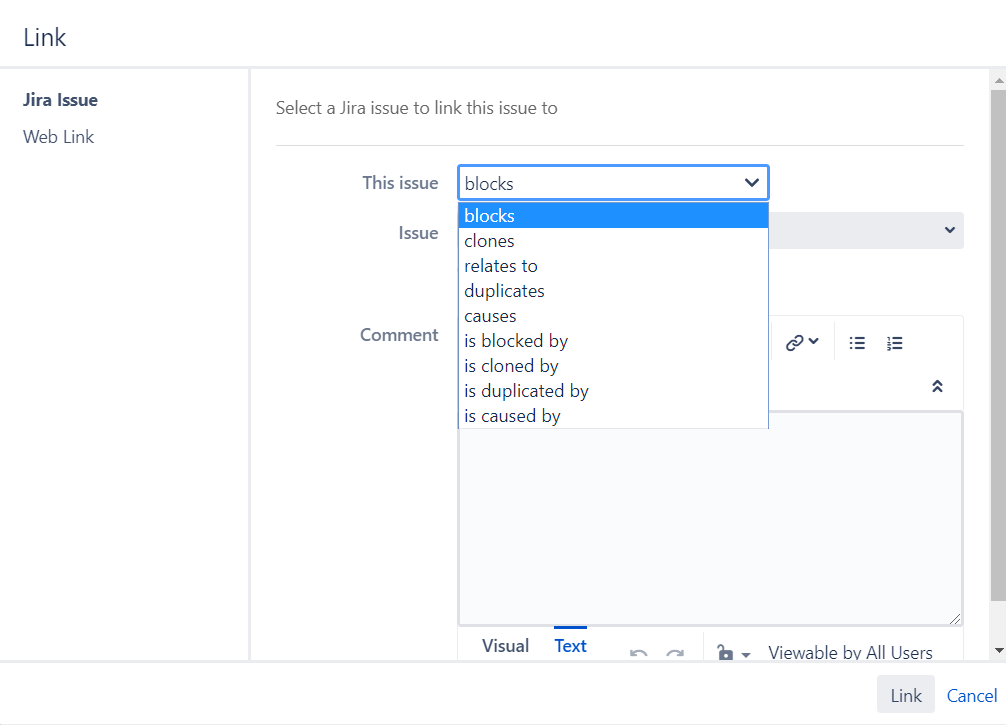Select Web Link in the sidebar
The image size is (1006, 725).
click(58, 136)
